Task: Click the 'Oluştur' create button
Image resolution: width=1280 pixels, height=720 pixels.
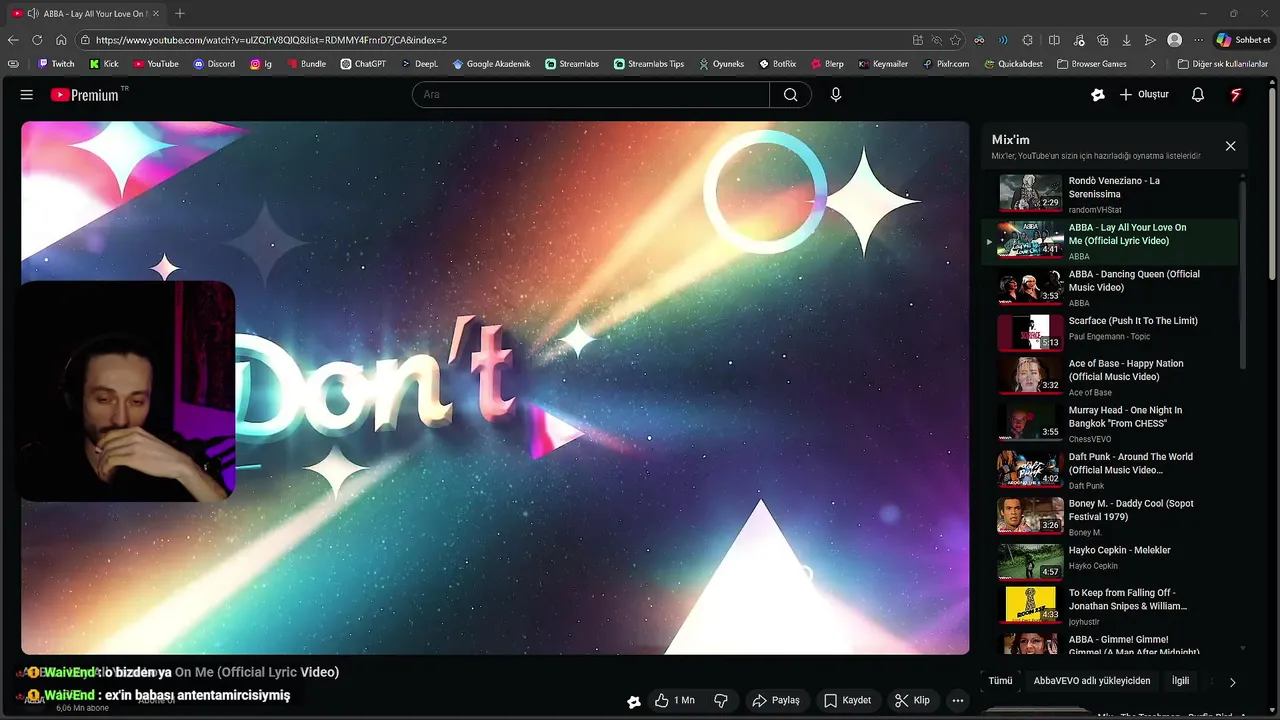Action: [1145, 95]
